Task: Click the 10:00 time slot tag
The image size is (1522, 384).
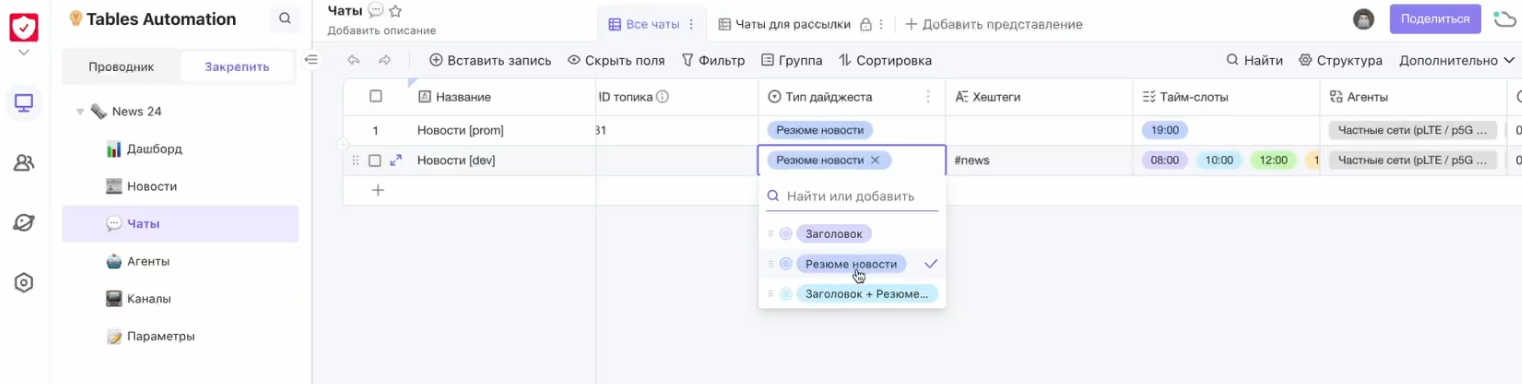Action: point(1219,160)
